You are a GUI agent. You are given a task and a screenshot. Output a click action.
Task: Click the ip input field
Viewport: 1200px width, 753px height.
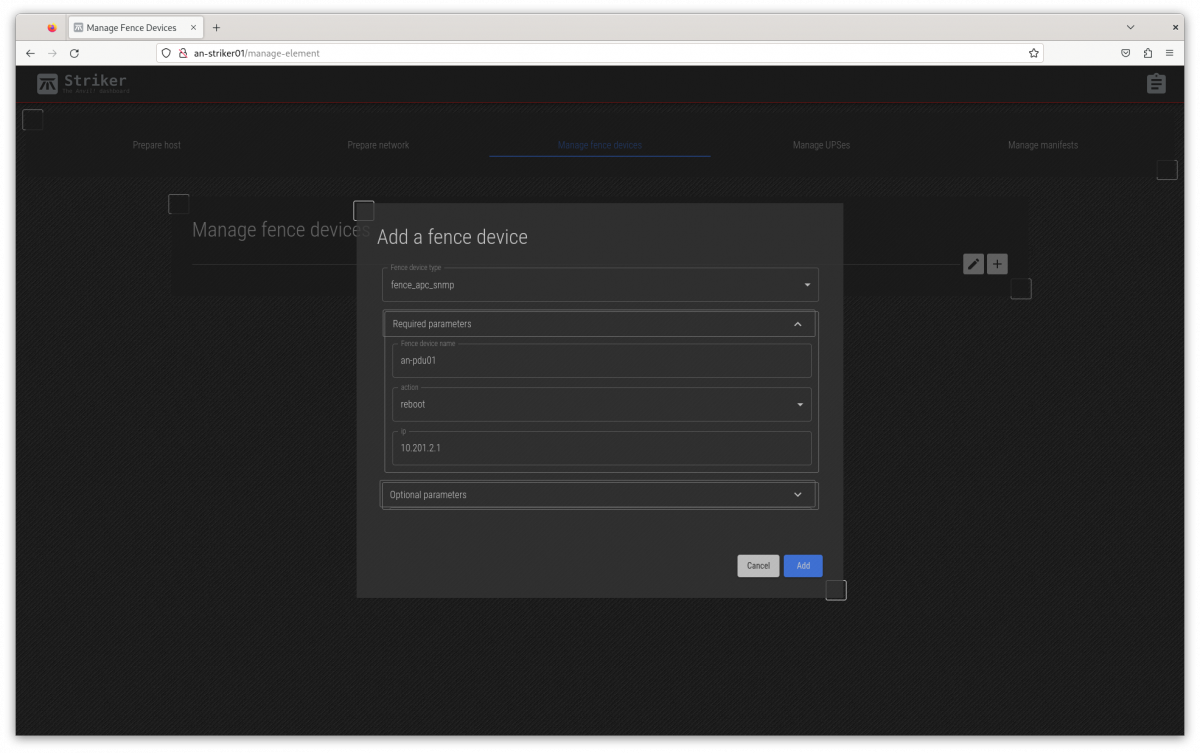click(601, 448)
